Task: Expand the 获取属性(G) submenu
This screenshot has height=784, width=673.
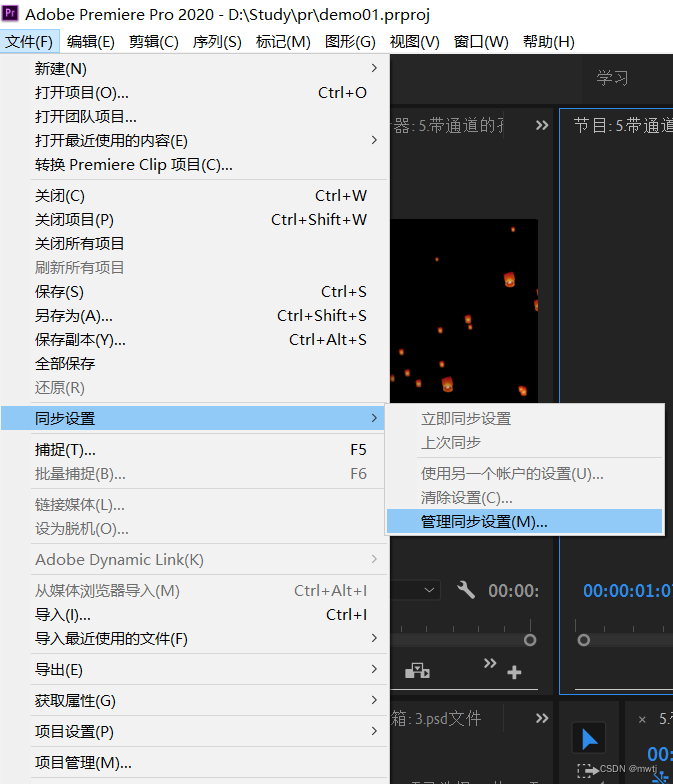Action: point(195,700)
